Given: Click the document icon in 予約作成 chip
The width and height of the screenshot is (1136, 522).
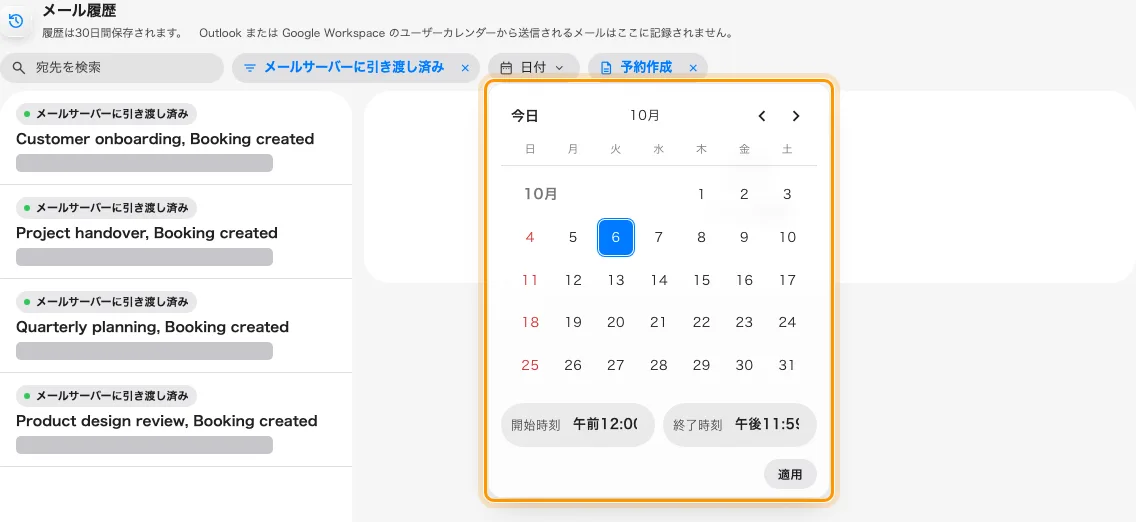Looking at the screenshot, I should click(606, 68).
